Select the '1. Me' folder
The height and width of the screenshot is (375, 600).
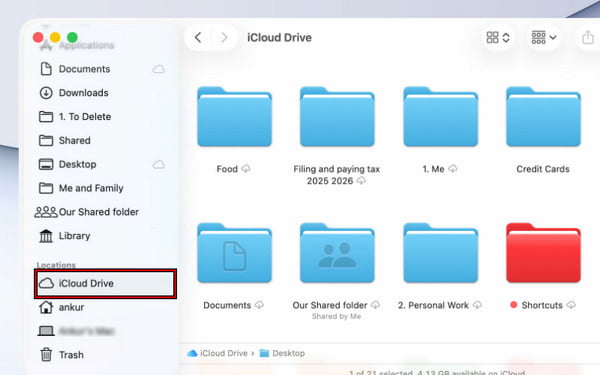(440, 117)
